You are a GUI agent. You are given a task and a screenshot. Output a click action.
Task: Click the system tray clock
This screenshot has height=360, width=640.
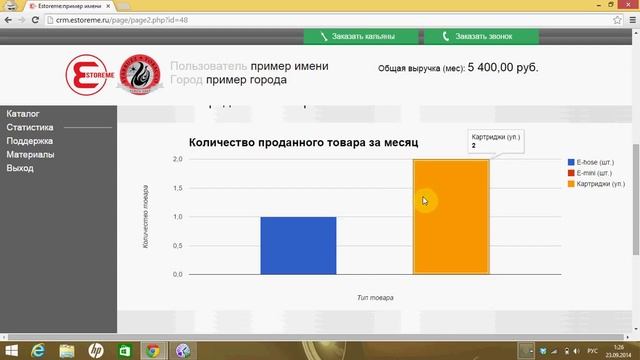618,351
